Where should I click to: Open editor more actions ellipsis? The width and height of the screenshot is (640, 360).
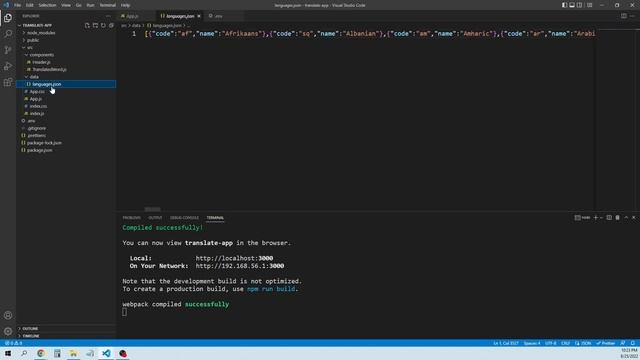[632, 16]
